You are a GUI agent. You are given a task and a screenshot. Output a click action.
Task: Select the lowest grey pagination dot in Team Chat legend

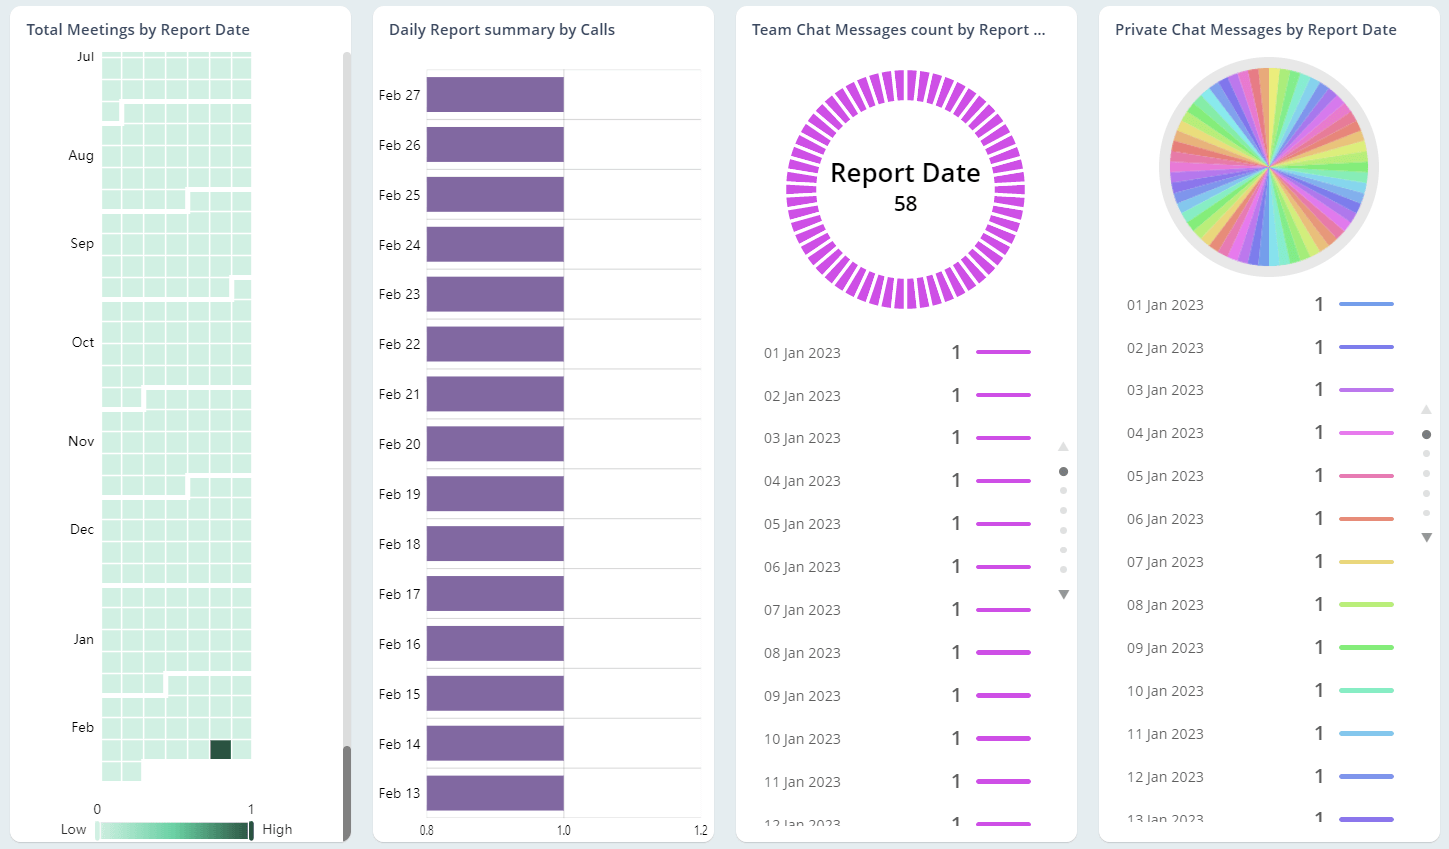click(x=1063, y=568)
